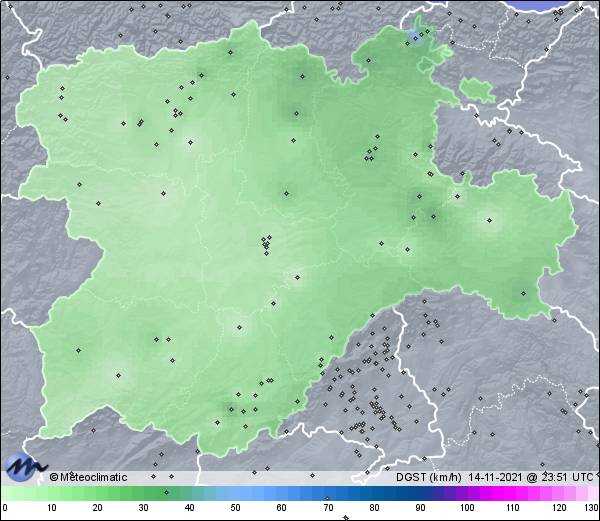This screenshot has width=600, height=521.
Task: Click the '90' label on the scale
Action: [x=421, y=508]
